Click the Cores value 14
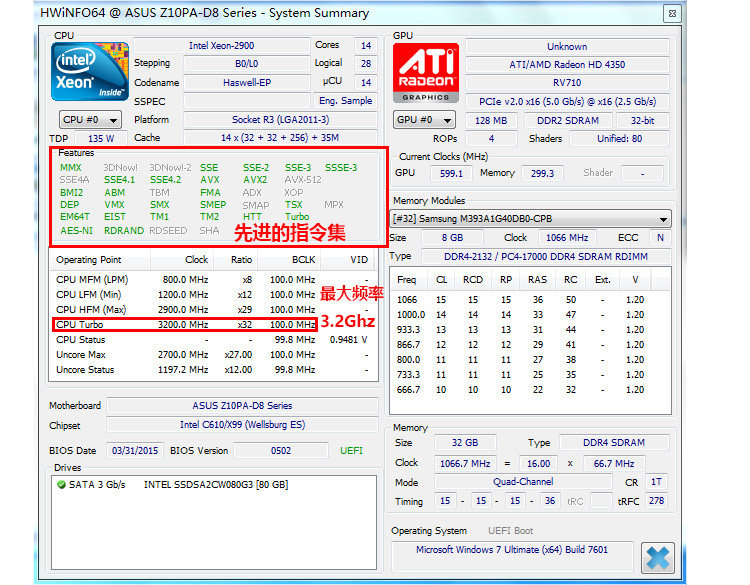This screenshot has height=585, width=750. (x=366, y=45)
